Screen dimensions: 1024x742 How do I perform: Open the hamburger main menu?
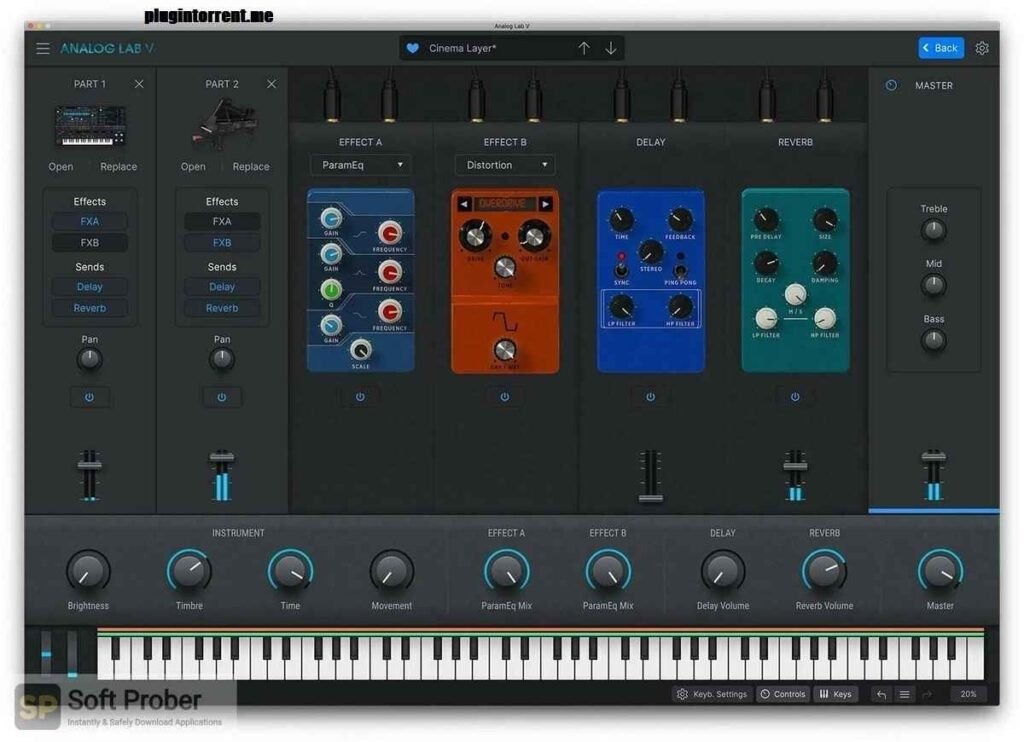[x=42, y=48]
